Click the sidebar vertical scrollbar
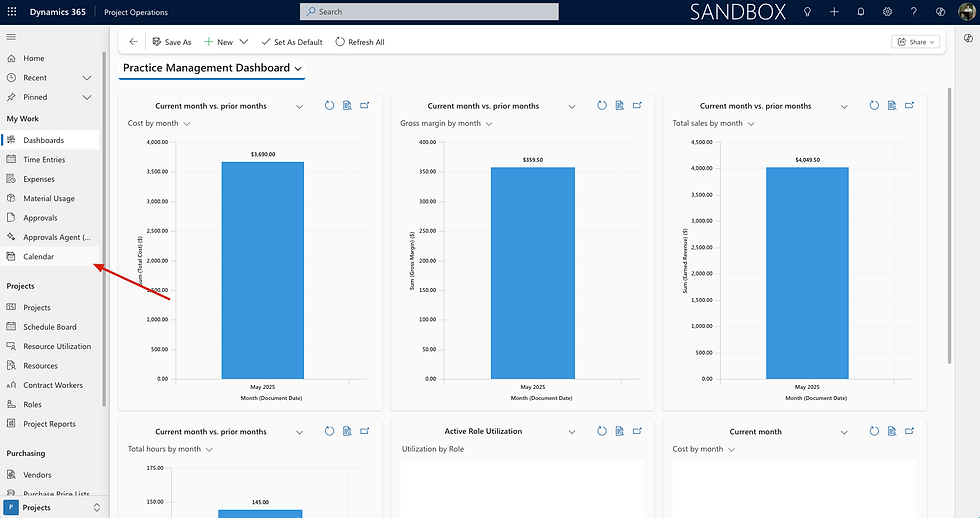Image resolution: width=980 pixels, height=518 pixels. click(x=104, y=228)
